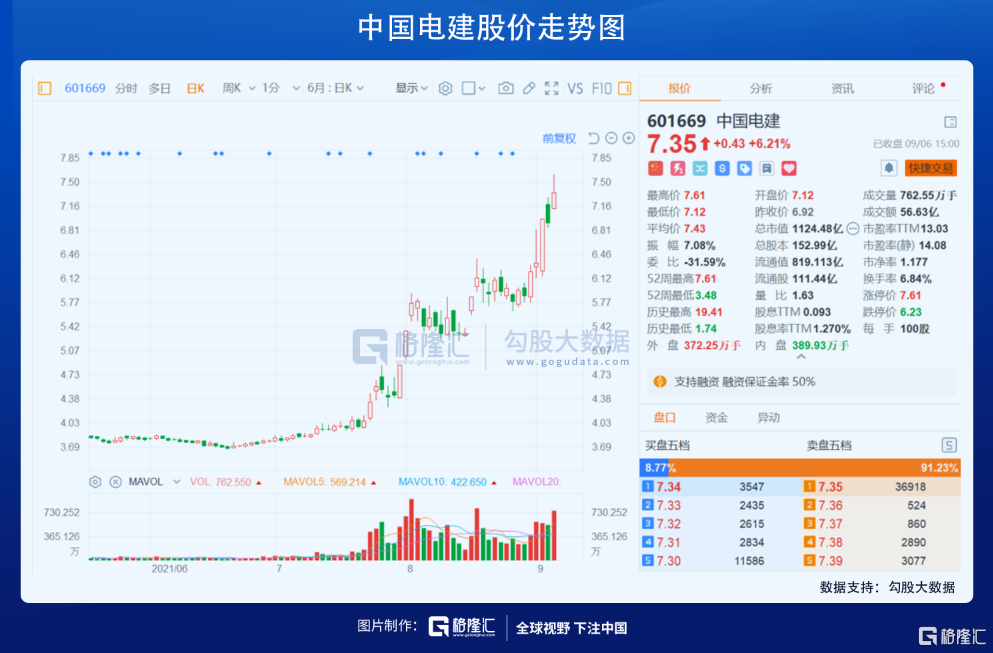The width and height of the screenshot is (993, 653).
Task: Take a chart screenshot with camera icon
Action: [505, 88]
